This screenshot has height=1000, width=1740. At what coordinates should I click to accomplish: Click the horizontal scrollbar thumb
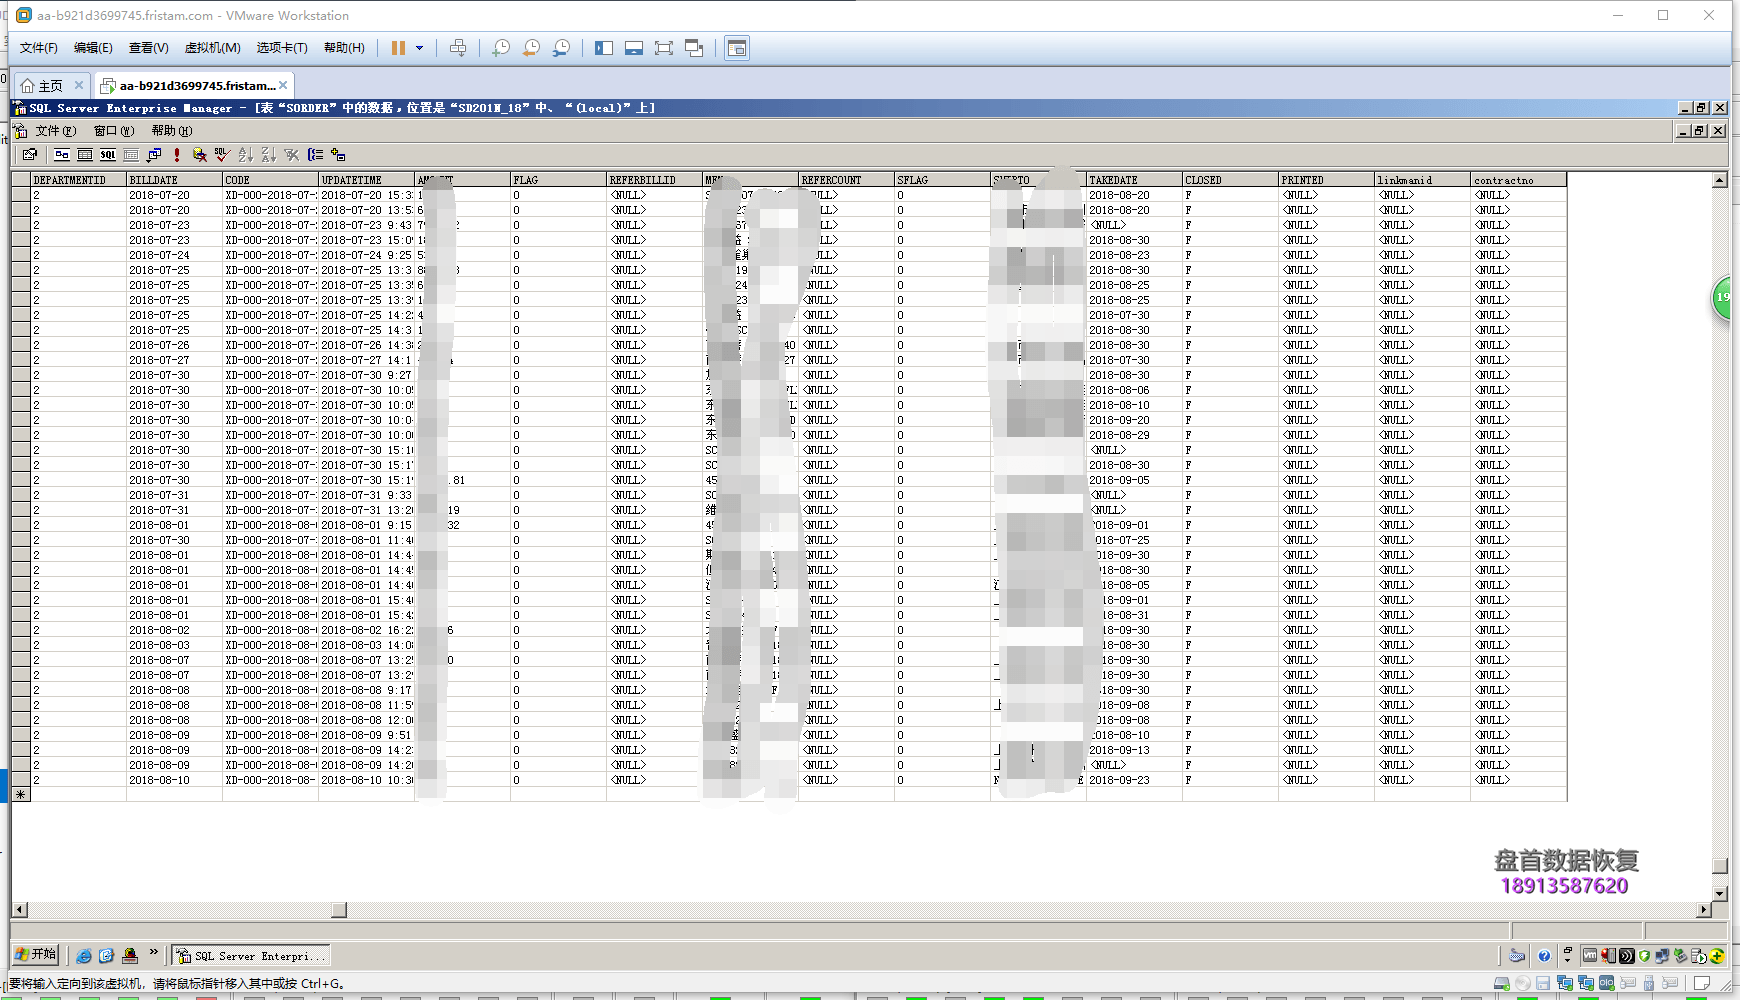pos(339,910)
